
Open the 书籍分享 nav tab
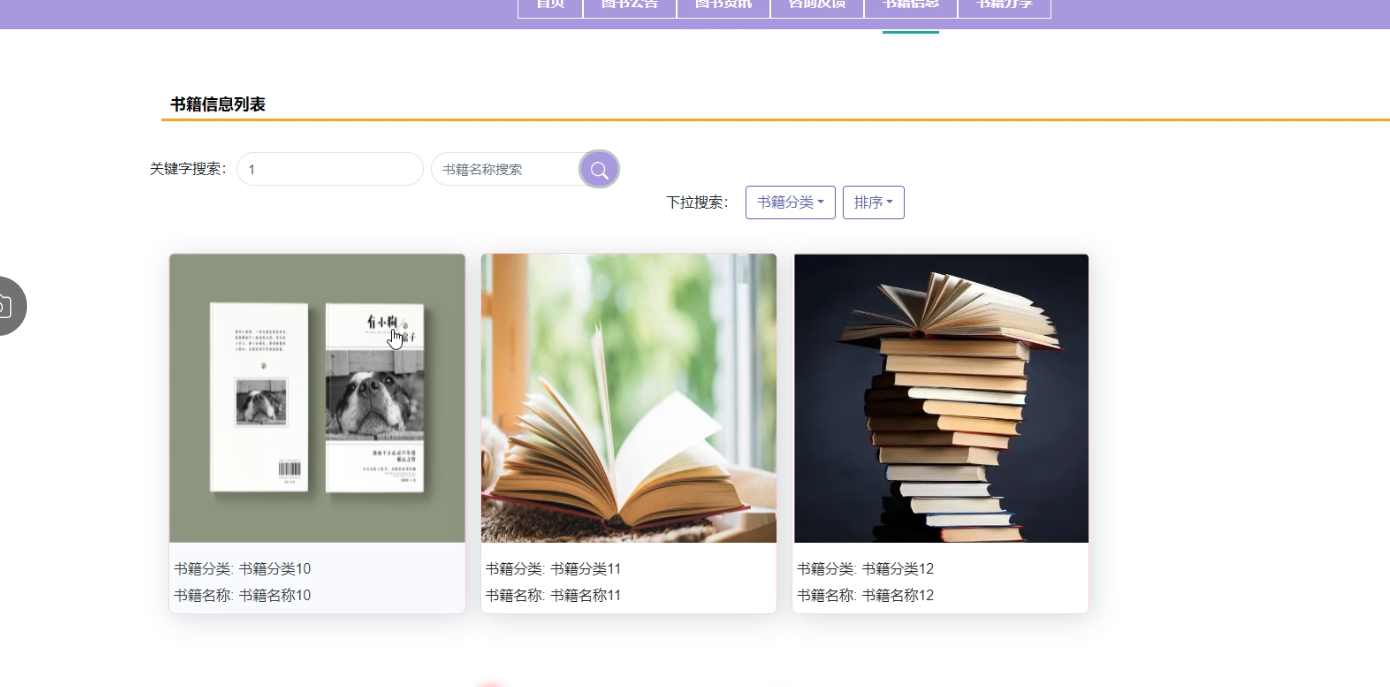point(1004,7)
